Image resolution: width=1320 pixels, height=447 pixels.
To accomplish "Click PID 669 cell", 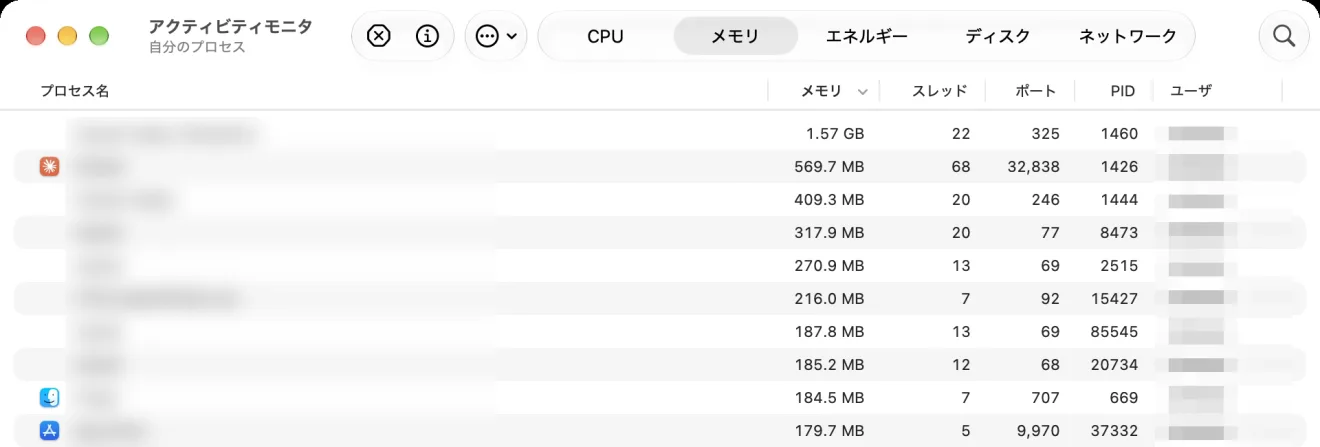I will [1124, 398].
